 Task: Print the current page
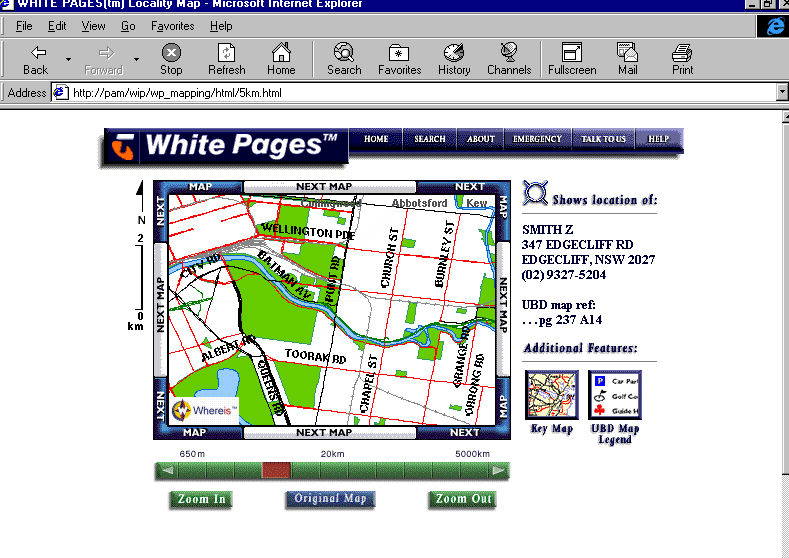(682, 59)
